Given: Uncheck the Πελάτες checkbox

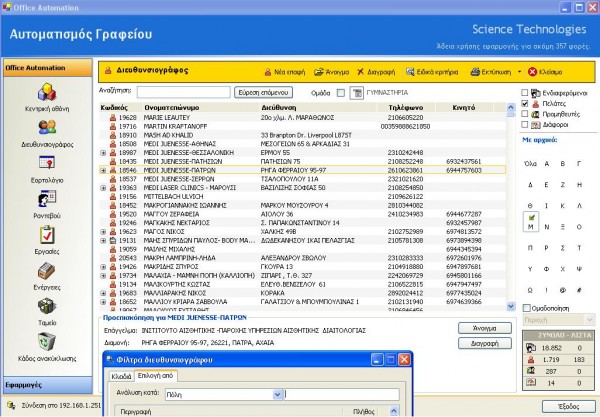Looking at the screenshot, I should [x=525, y=103].
